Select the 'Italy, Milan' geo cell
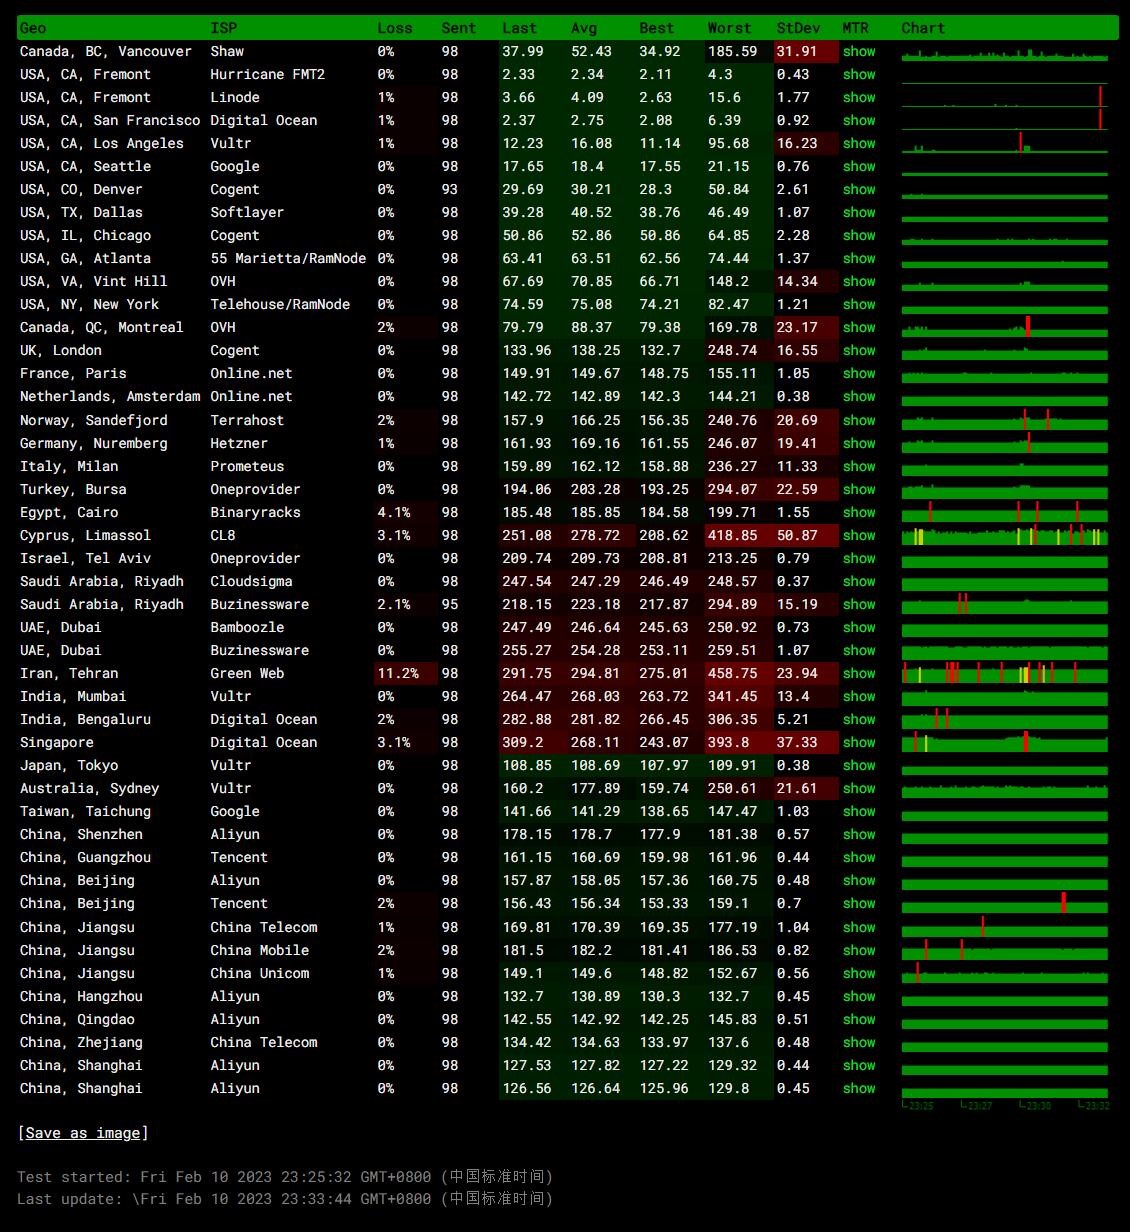 pyautogui.click(x=69, y=466)
